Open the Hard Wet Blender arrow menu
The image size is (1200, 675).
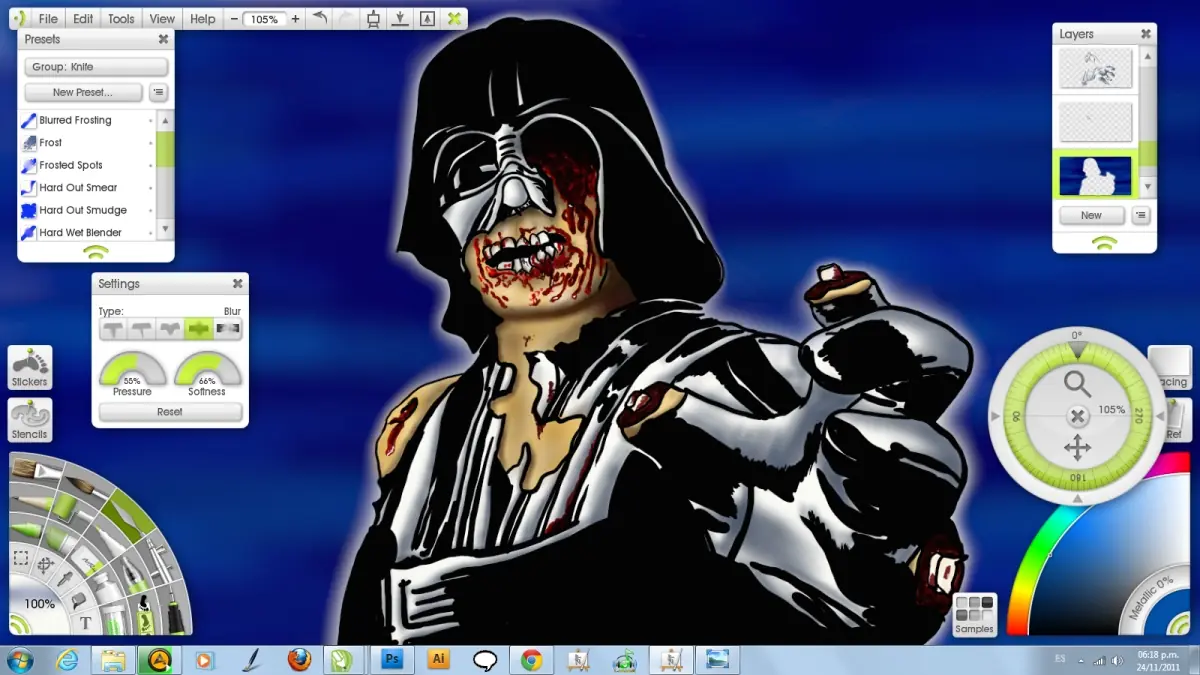point(150,233)
